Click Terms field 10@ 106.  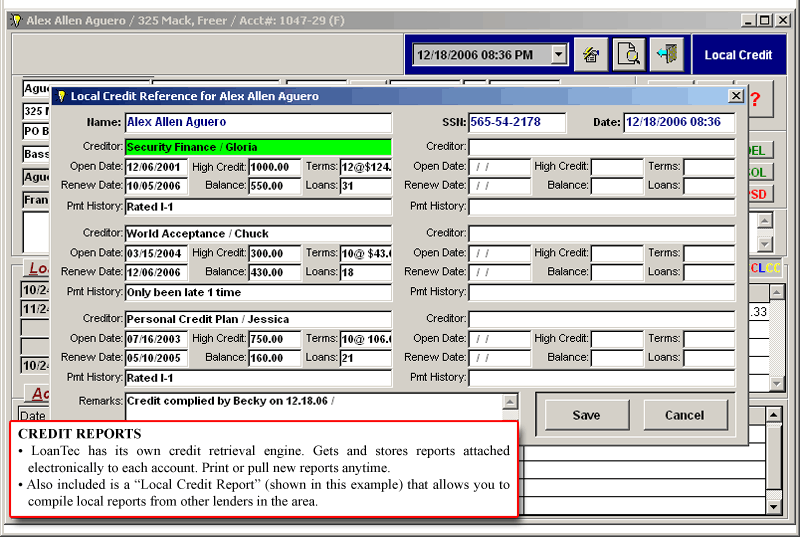pos(365,339)
